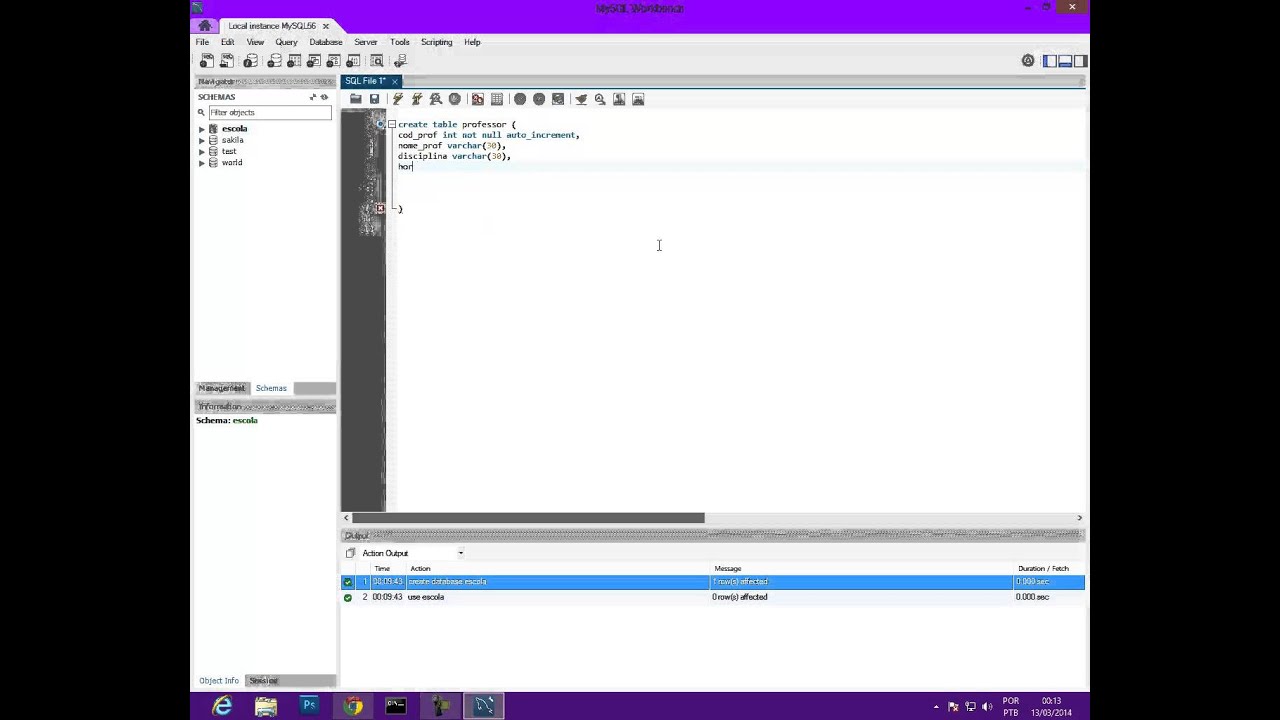Click the right arrow of horizontal scrollbar
The height and width of the screenshot is (720, 1280).
pos(1079,518)
